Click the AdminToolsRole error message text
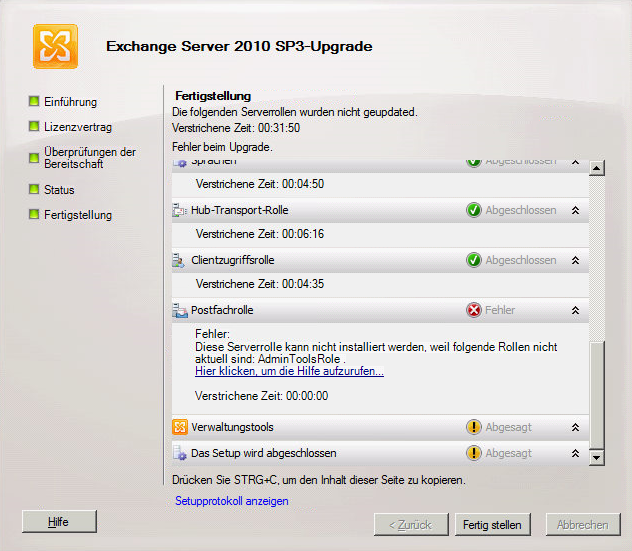 coord(376,353)
